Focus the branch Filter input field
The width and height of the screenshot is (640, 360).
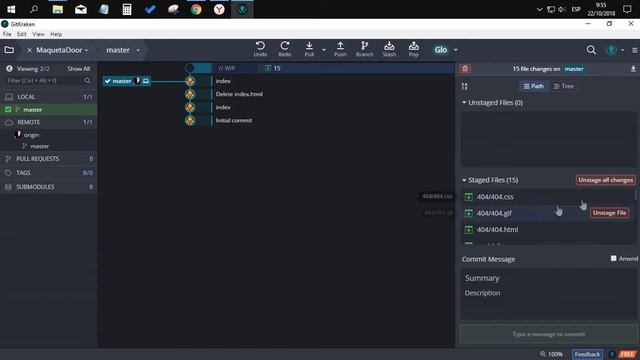tap(48, 80)
